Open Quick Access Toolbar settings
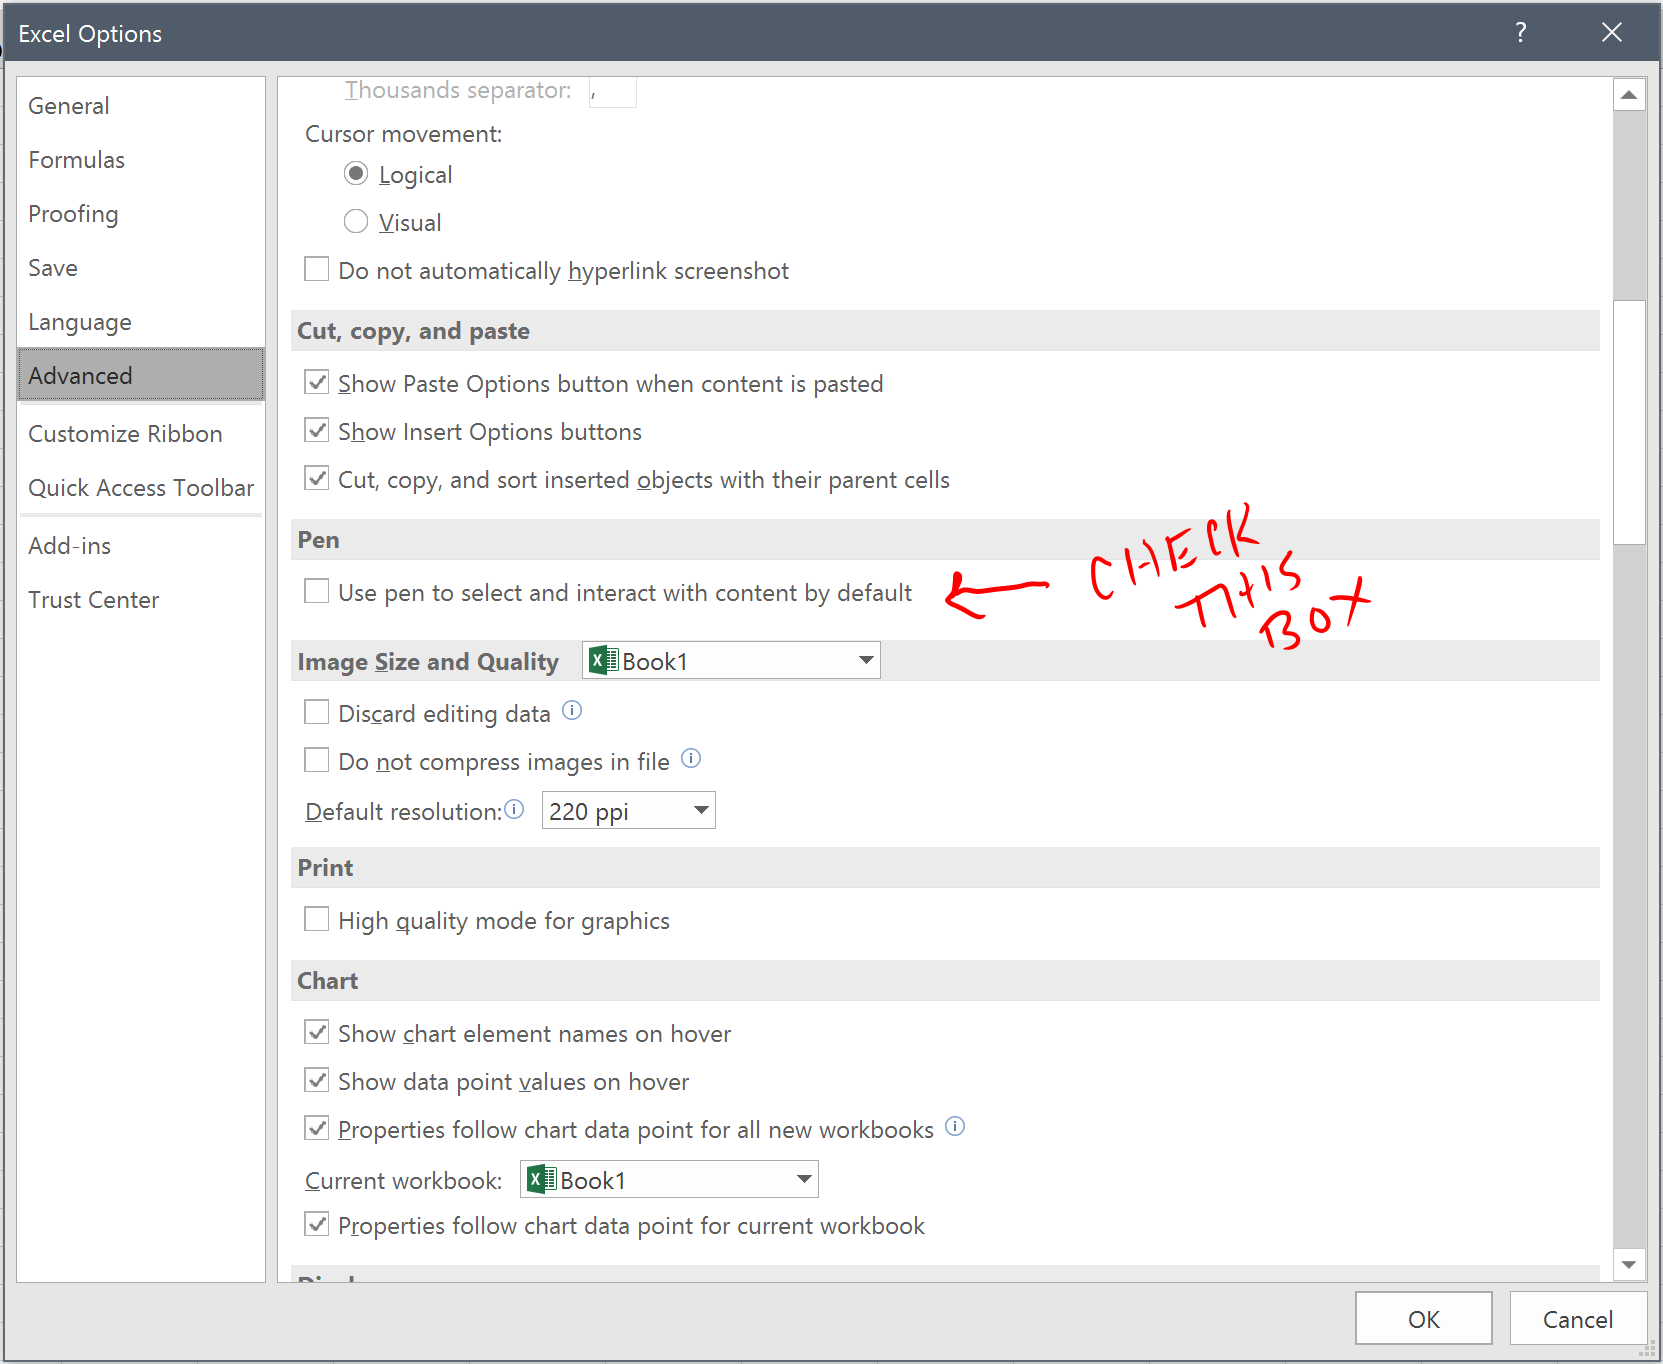The width and height of the screenshot is (1663, 1364). coord(140,488)
